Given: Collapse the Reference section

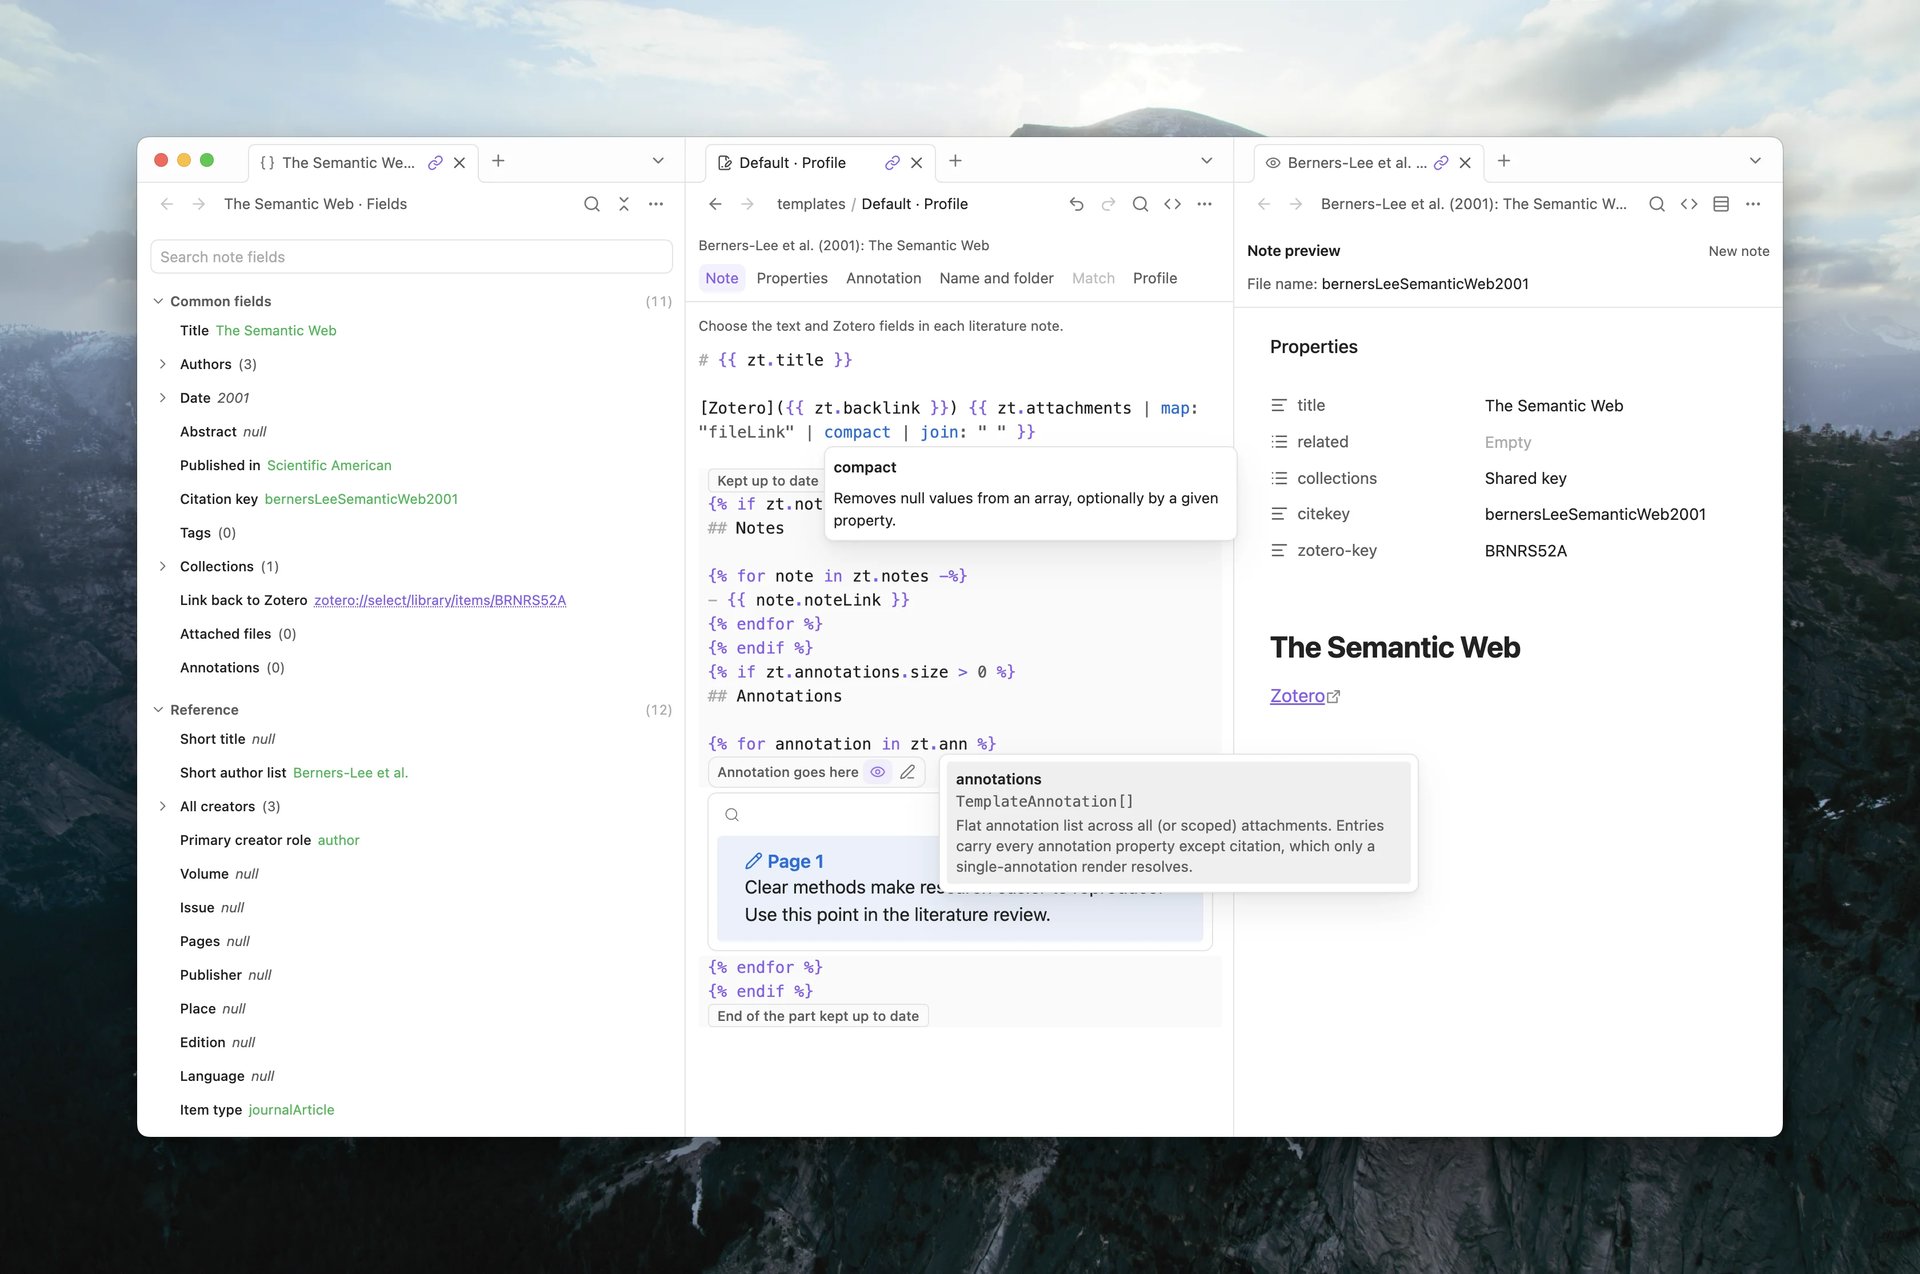Looking at the screenshot, I should pyautogui.click(x=158, y=710).
